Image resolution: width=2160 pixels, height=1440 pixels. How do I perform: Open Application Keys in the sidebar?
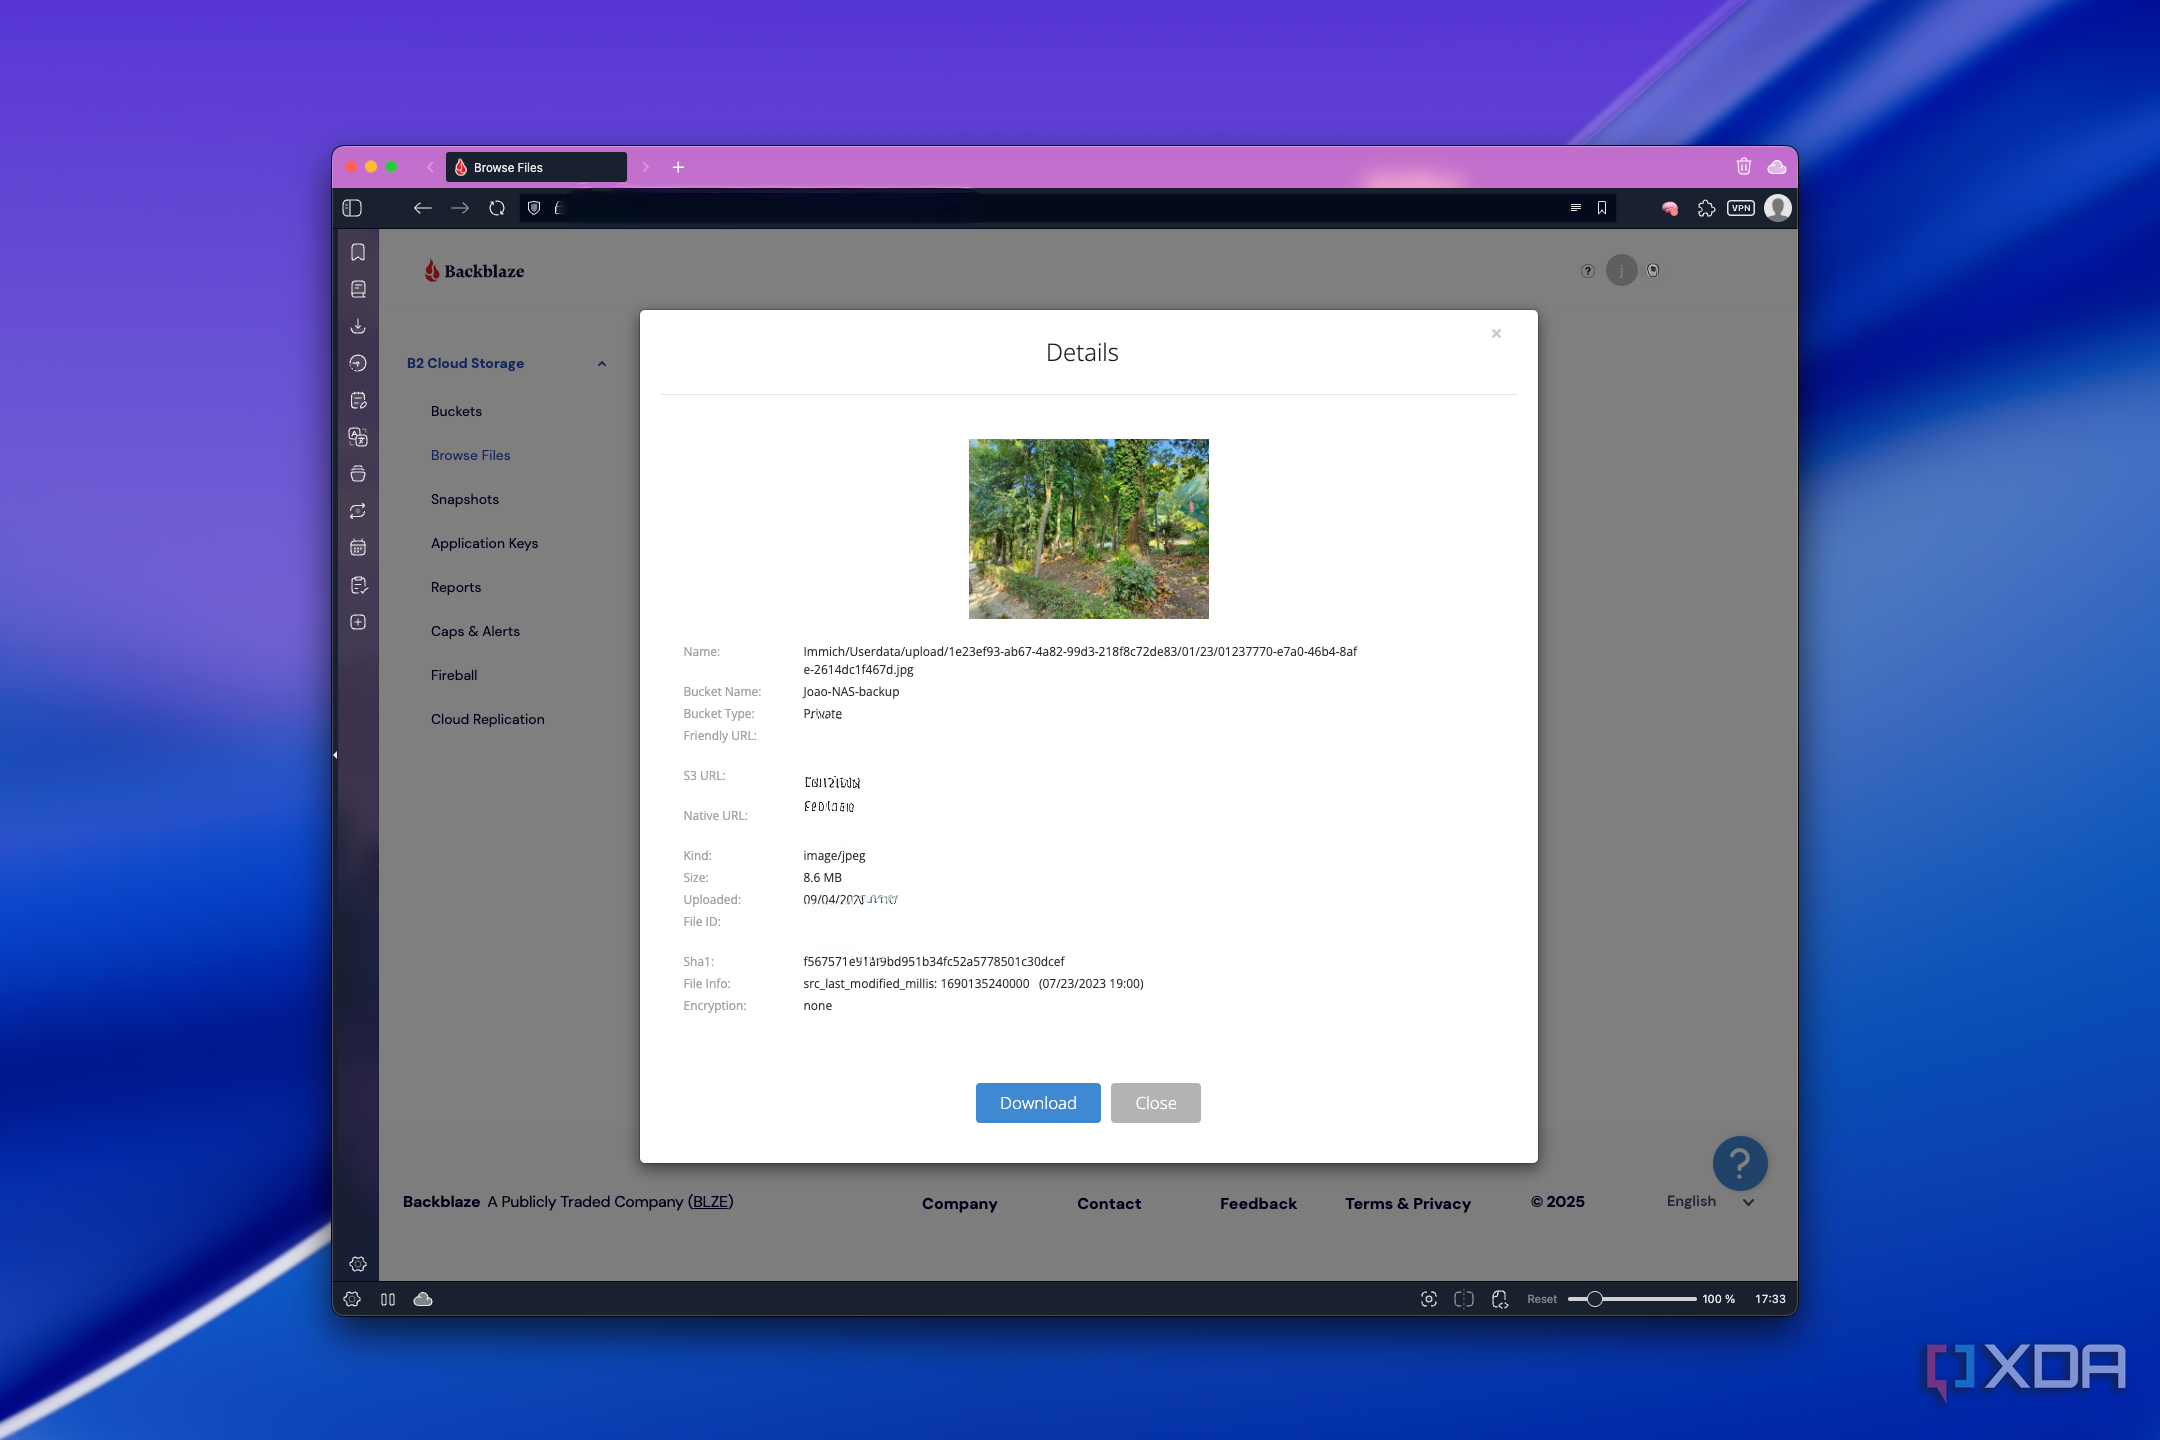point(484,543)
